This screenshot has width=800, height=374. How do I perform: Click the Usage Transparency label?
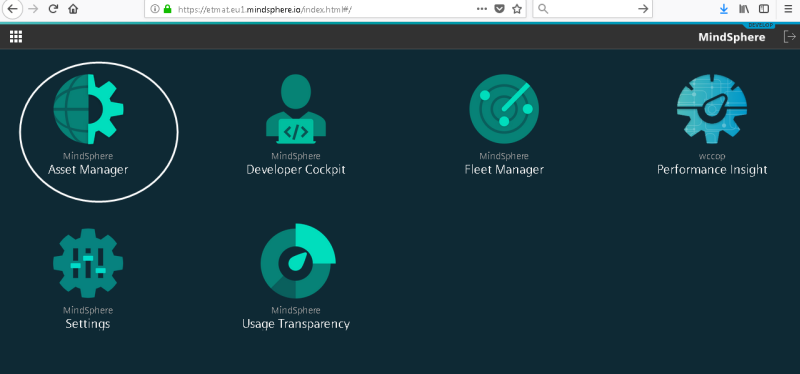coord(296,323)
